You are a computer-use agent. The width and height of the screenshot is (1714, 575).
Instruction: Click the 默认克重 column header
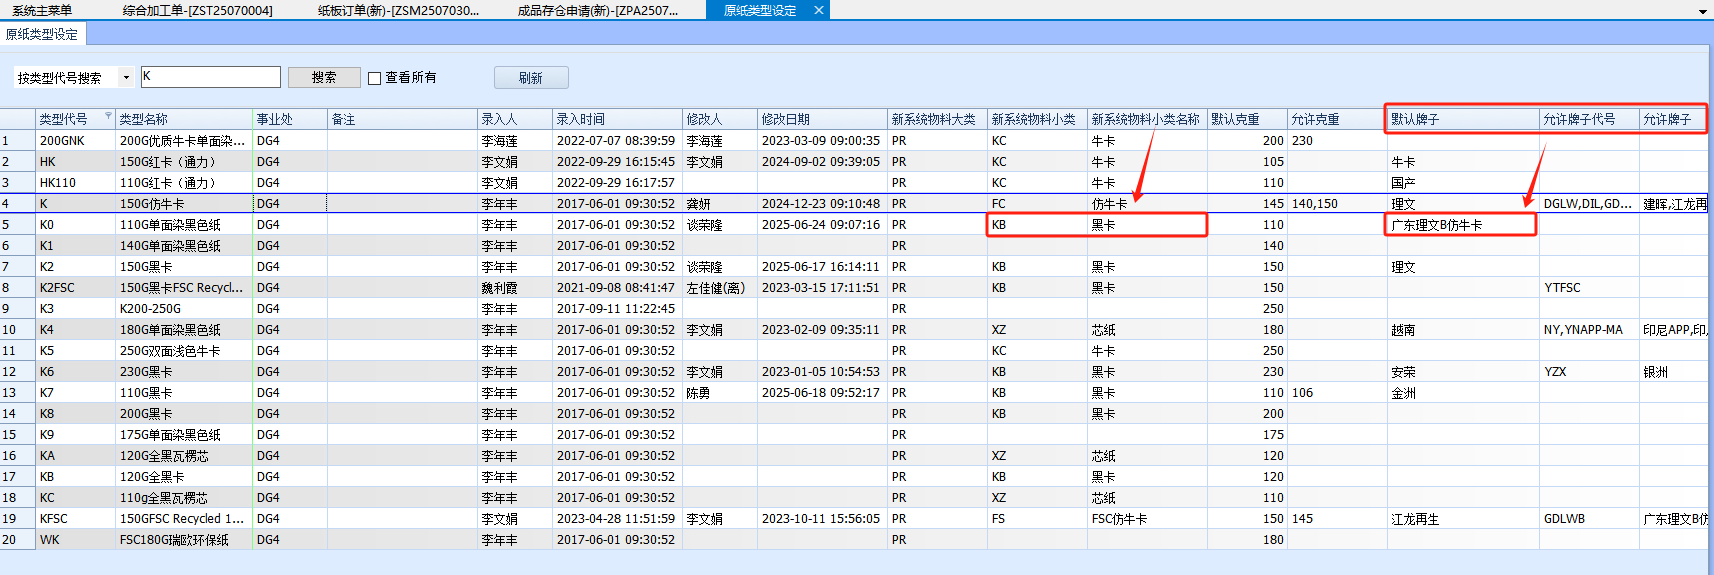coord(1247,119)
